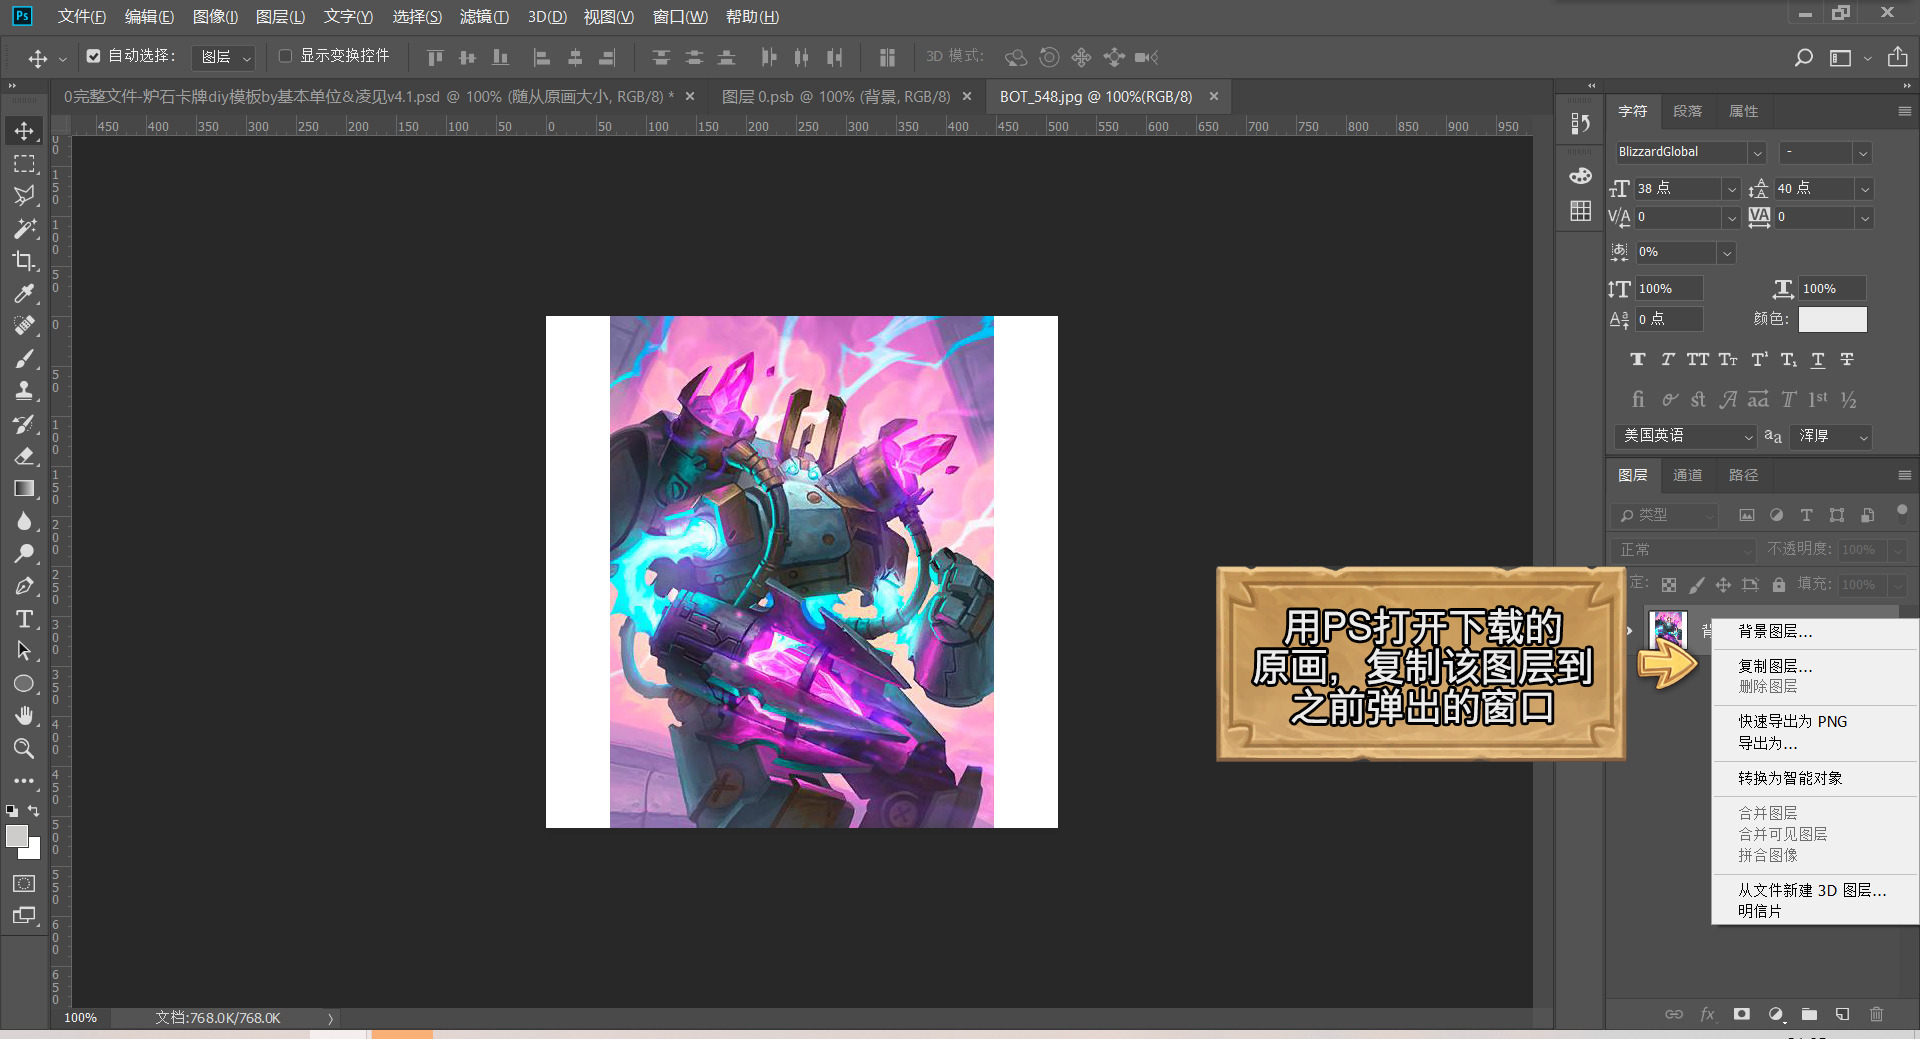The image size is (1920, 1039).
Task: Choose 复制图层... from context menu
Action: tap(1775, 666)
